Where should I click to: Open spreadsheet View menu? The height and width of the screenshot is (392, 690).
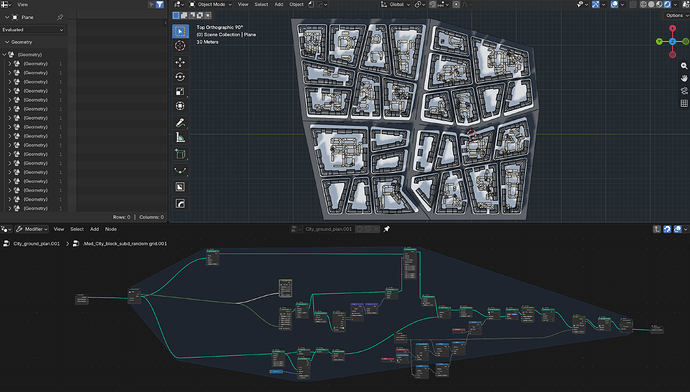click(22, 4)
